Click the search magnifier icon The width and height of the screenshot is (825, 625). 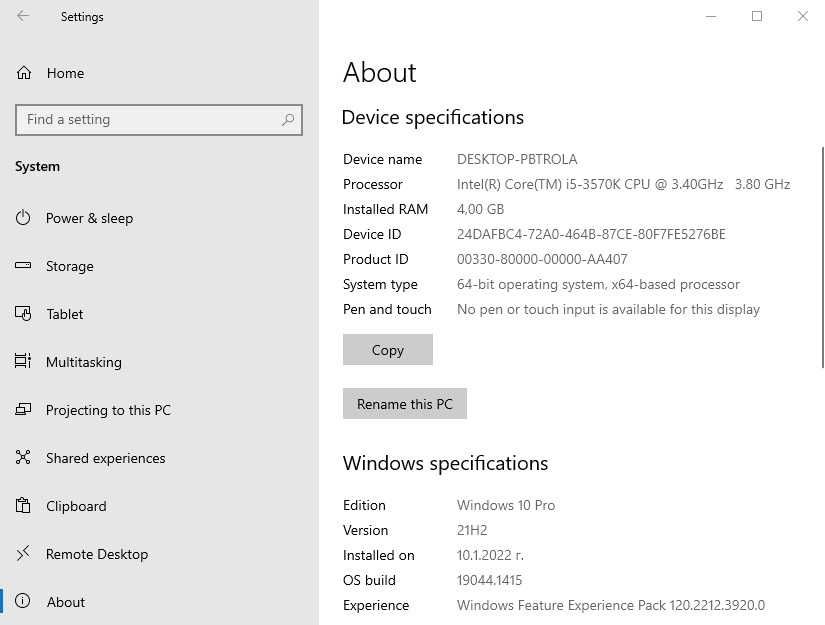point(288,120)
